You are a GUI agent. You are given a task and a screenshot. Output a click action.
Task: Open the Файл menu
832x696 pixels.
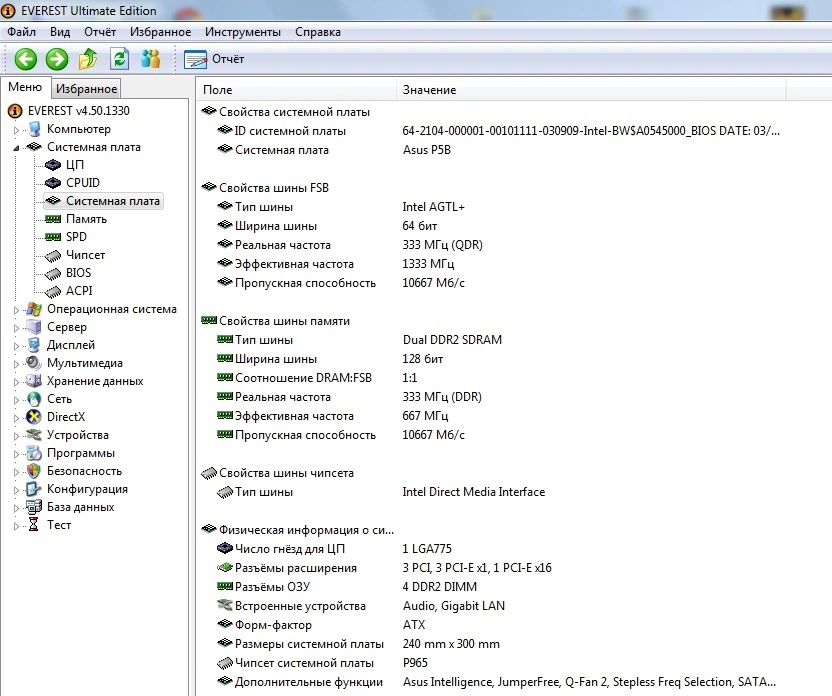(x=21, y=32)
